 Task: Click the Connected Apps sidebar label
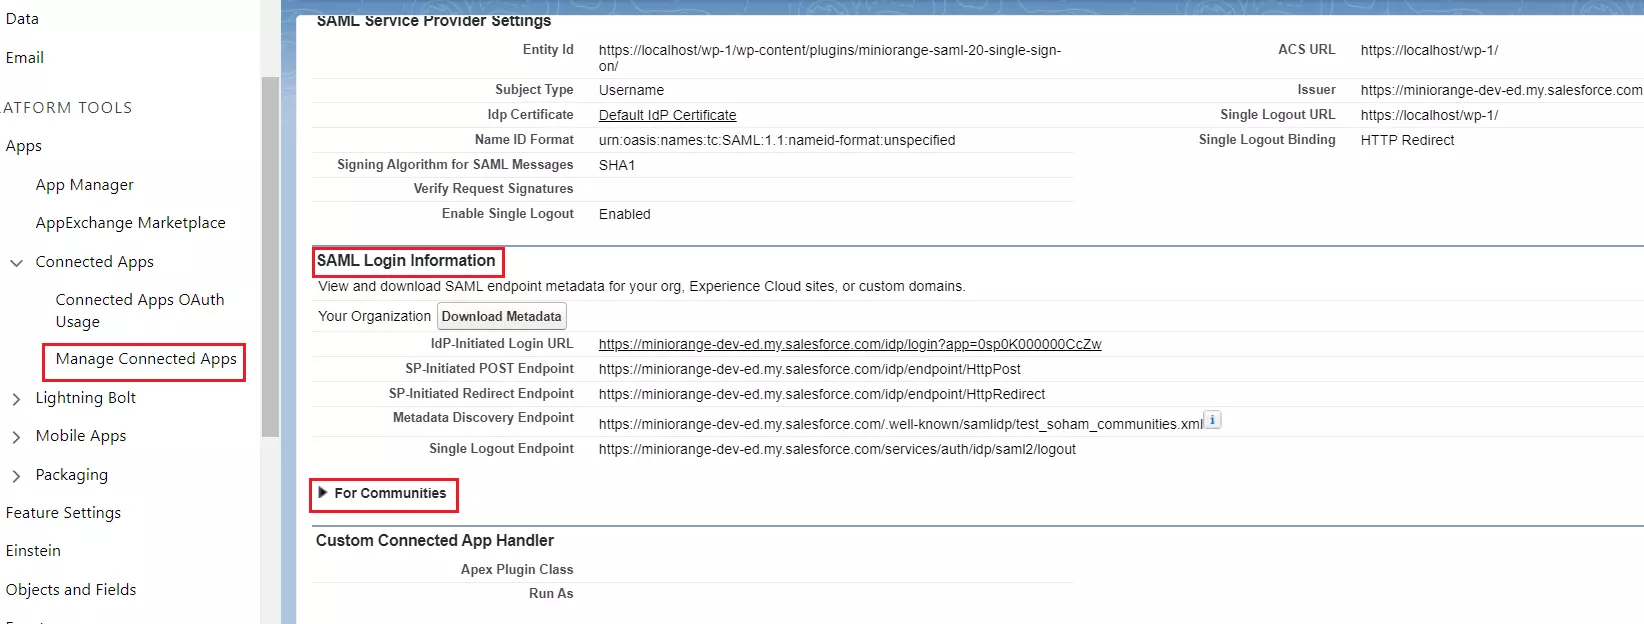click(x=95, y=262)
